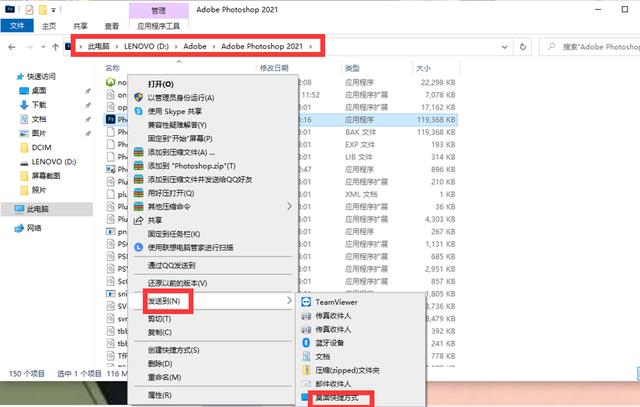Click the back navigation arrow
640x407 pixels.
coord(12,47)
